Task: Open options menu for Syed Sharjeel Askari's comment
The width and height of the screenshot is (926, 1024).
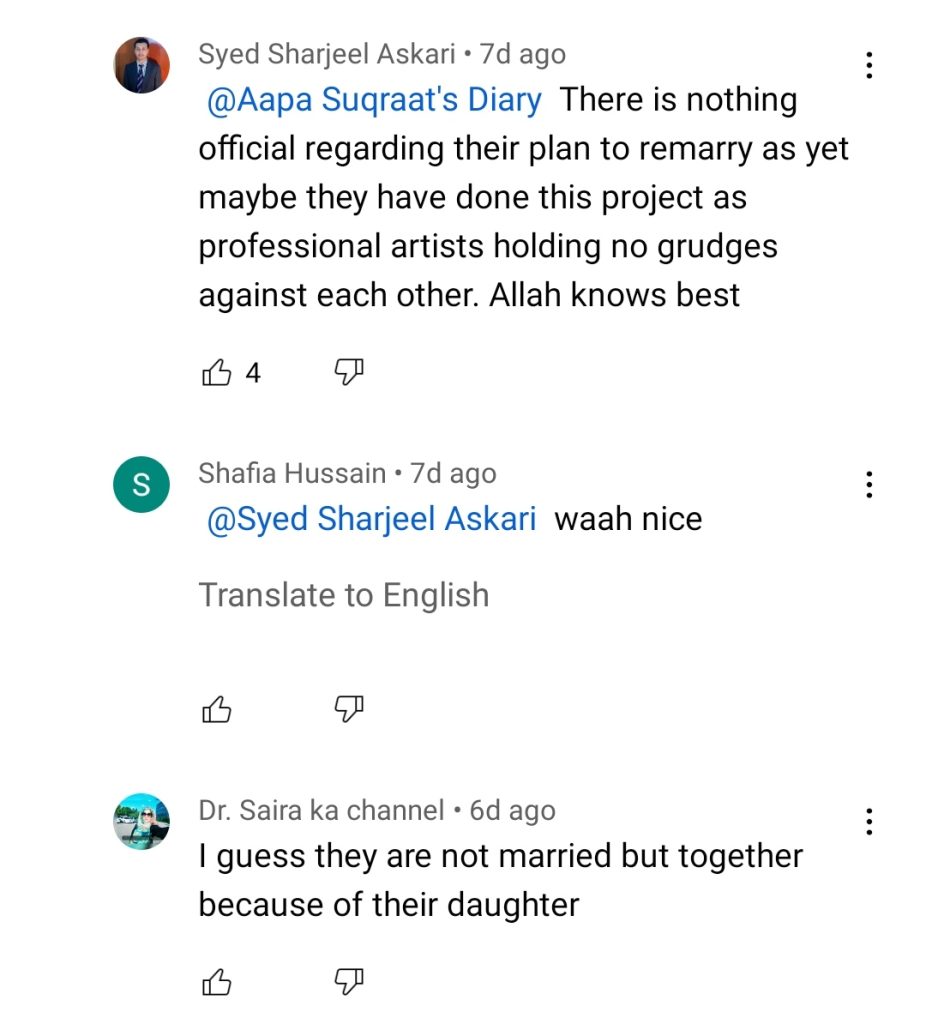Action: [869, 65]
